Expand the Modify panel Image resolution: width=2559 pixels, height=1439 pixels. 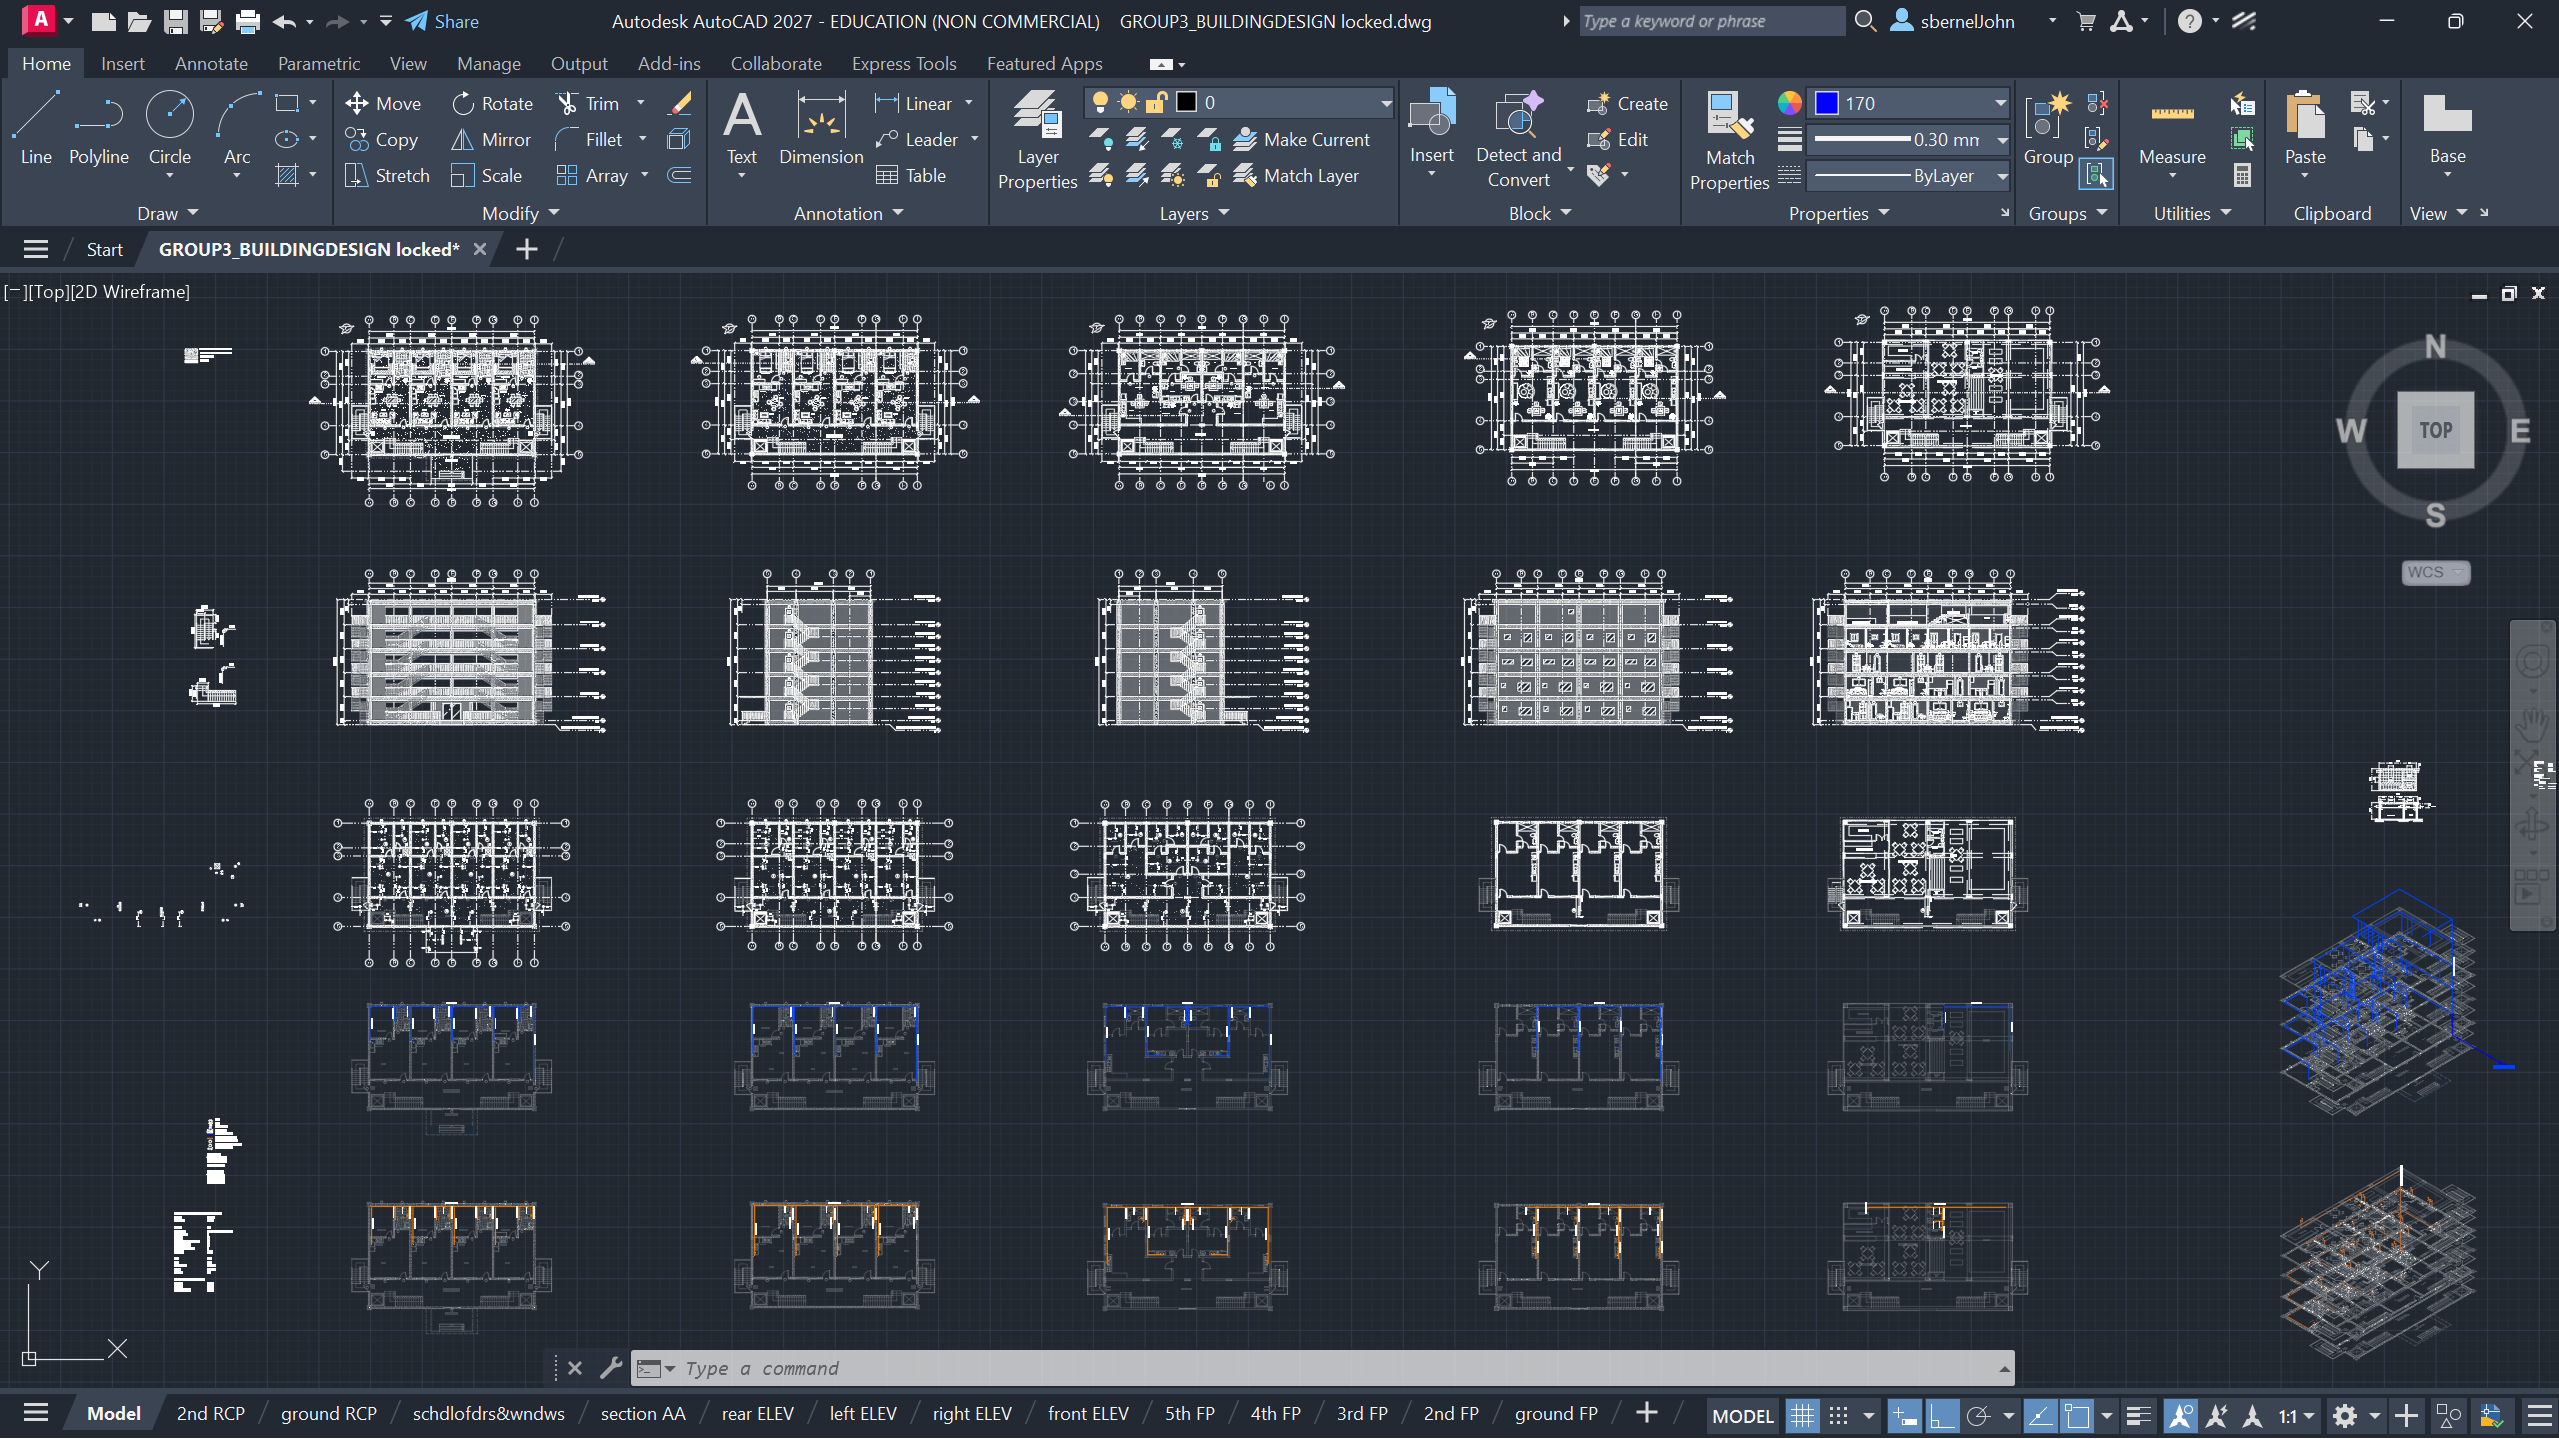tap(520, 213)
